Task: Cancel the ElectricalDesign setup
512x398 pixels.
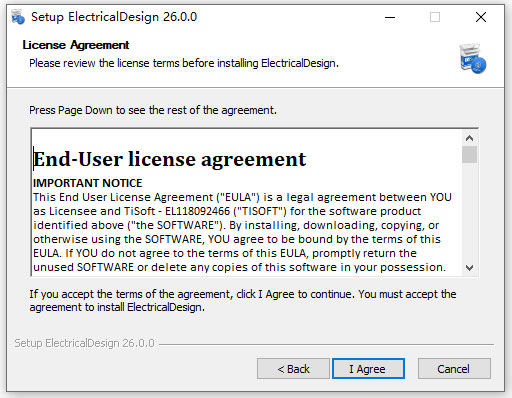Action: click(454, 369)
